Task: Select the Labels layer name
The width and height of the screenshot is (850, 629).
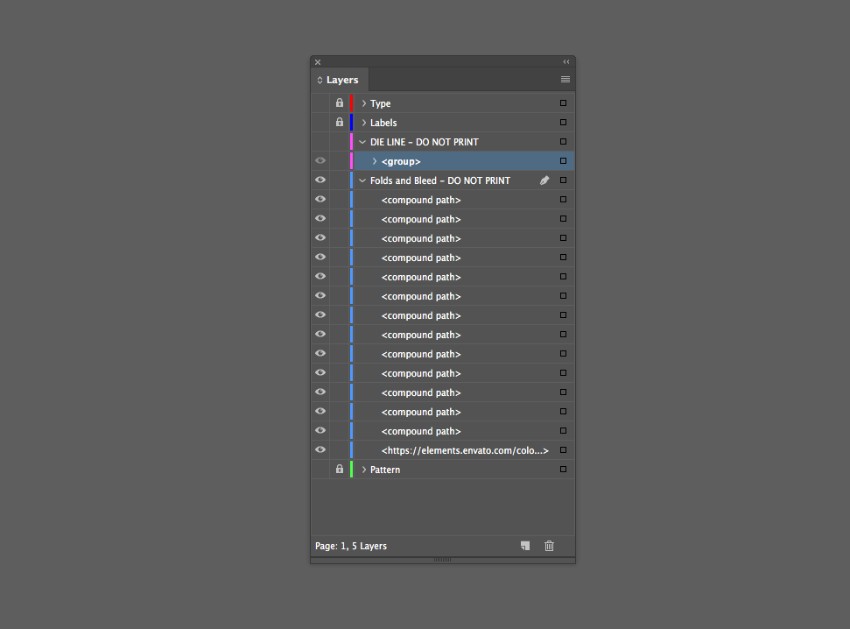Action: pos(383,123)
